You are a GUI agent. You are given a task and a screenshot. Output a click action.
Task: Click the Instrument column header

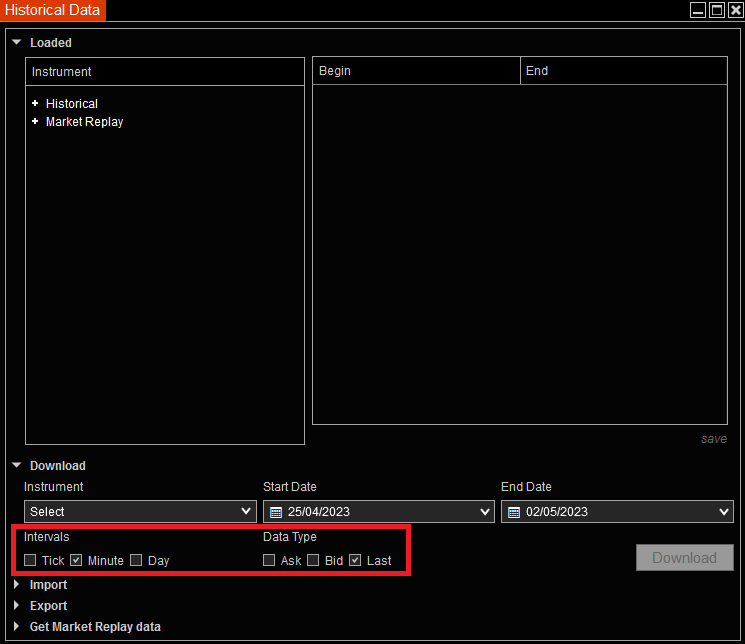pyautogui.click(x=165, y=72)
